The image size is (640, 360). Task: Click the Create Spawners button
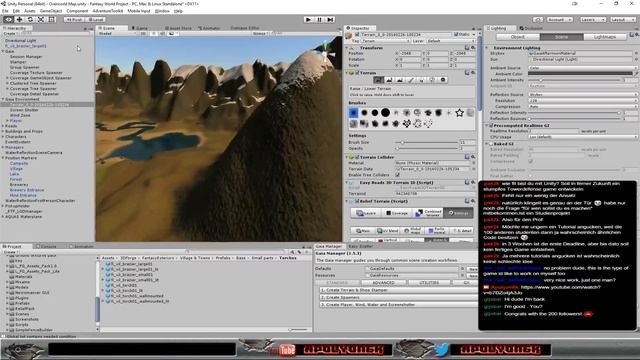coord(398,297)
